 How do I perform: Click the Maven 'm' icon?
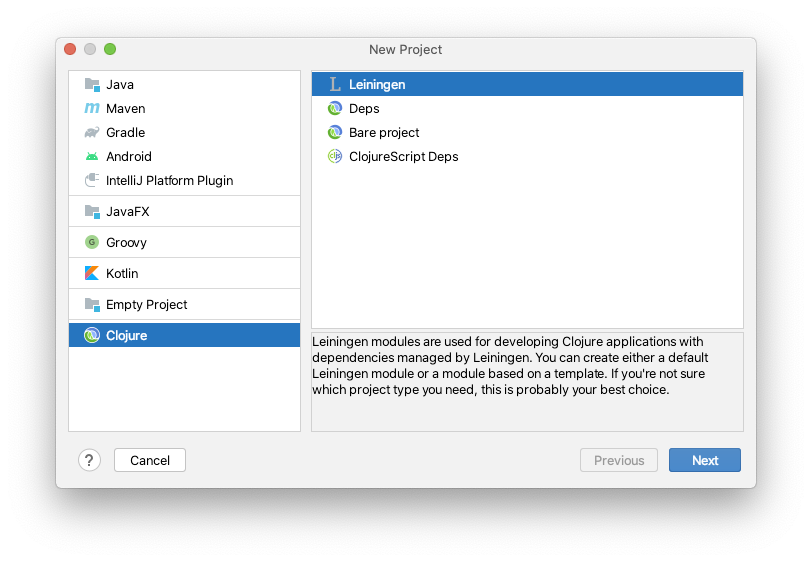pyautogui.click(x=92, y=108)
